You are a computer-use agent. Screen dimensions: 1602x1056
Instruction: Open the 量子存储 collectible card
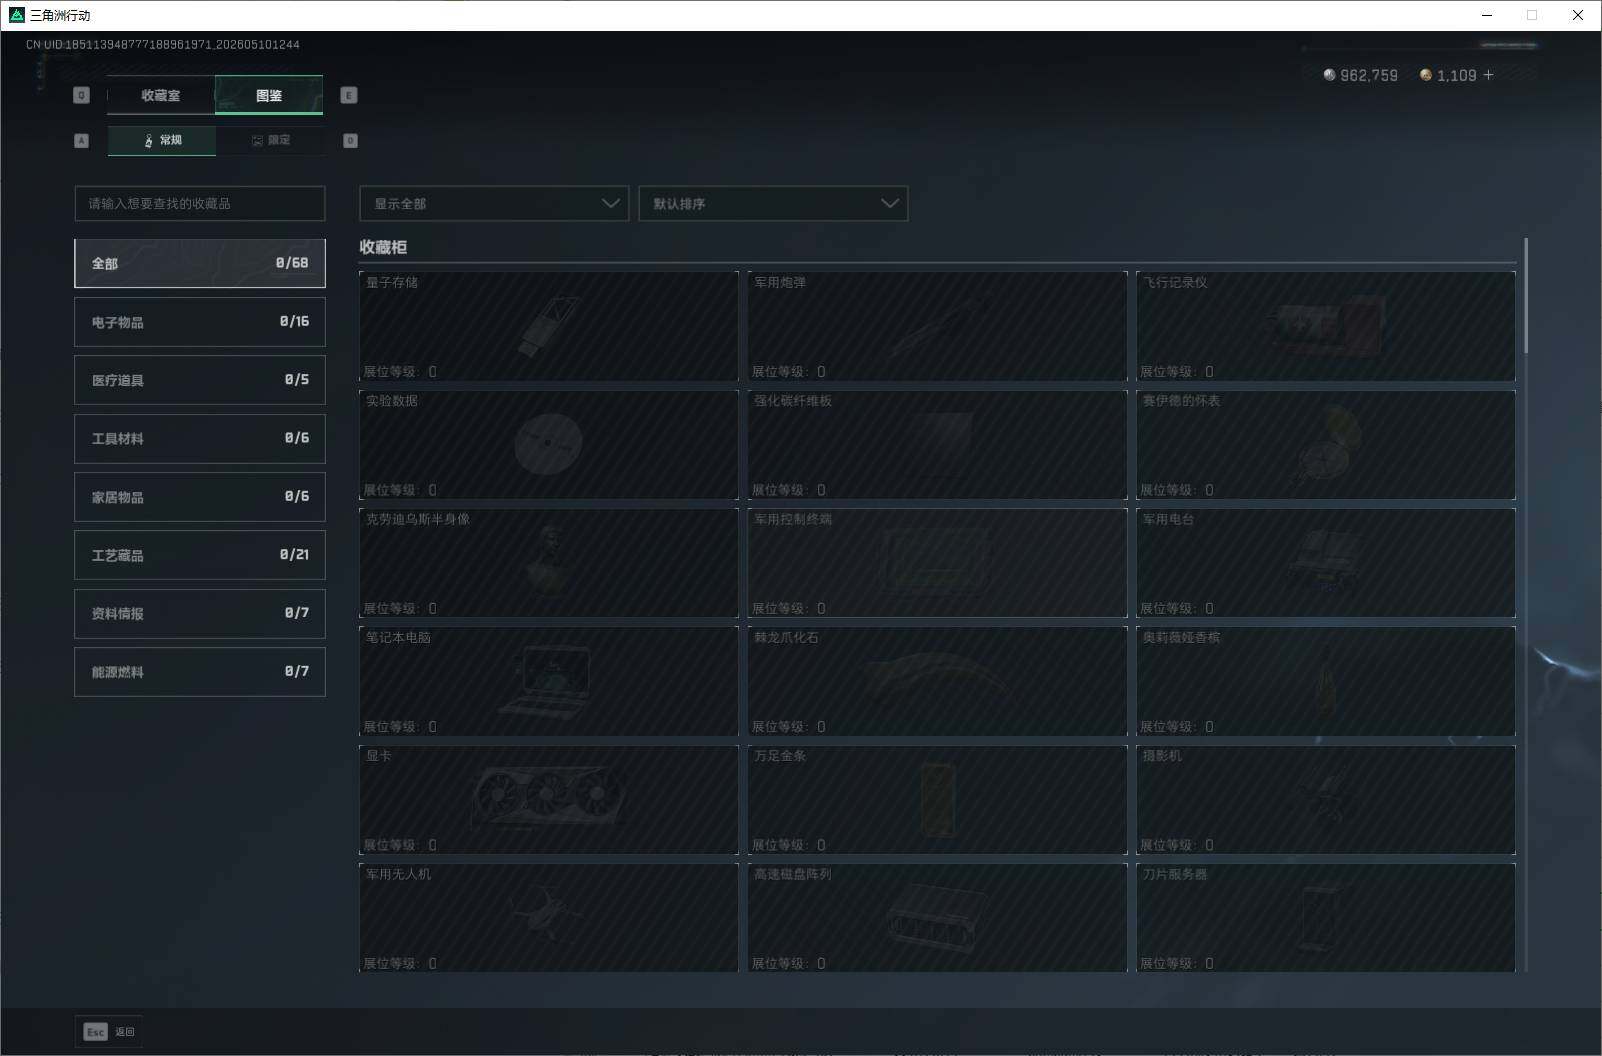pos(549,326)
